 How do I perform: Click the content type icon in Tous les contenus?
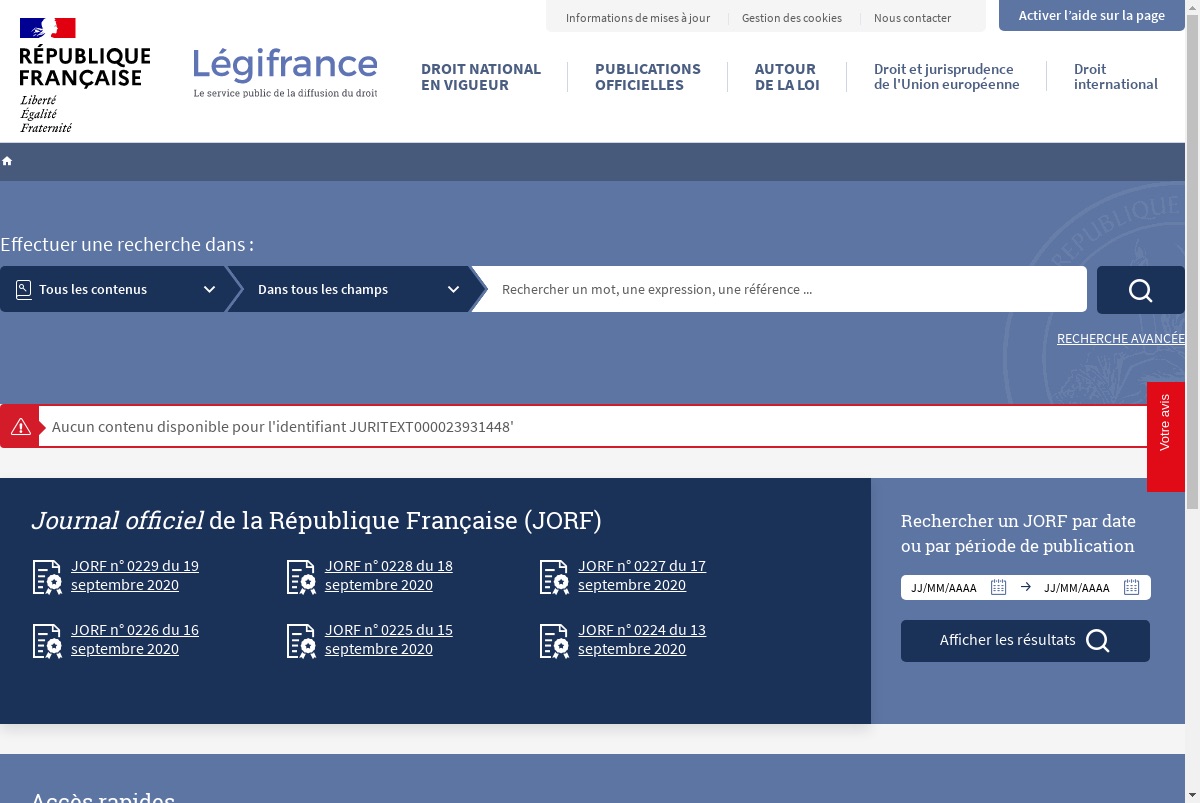point(24,290)
